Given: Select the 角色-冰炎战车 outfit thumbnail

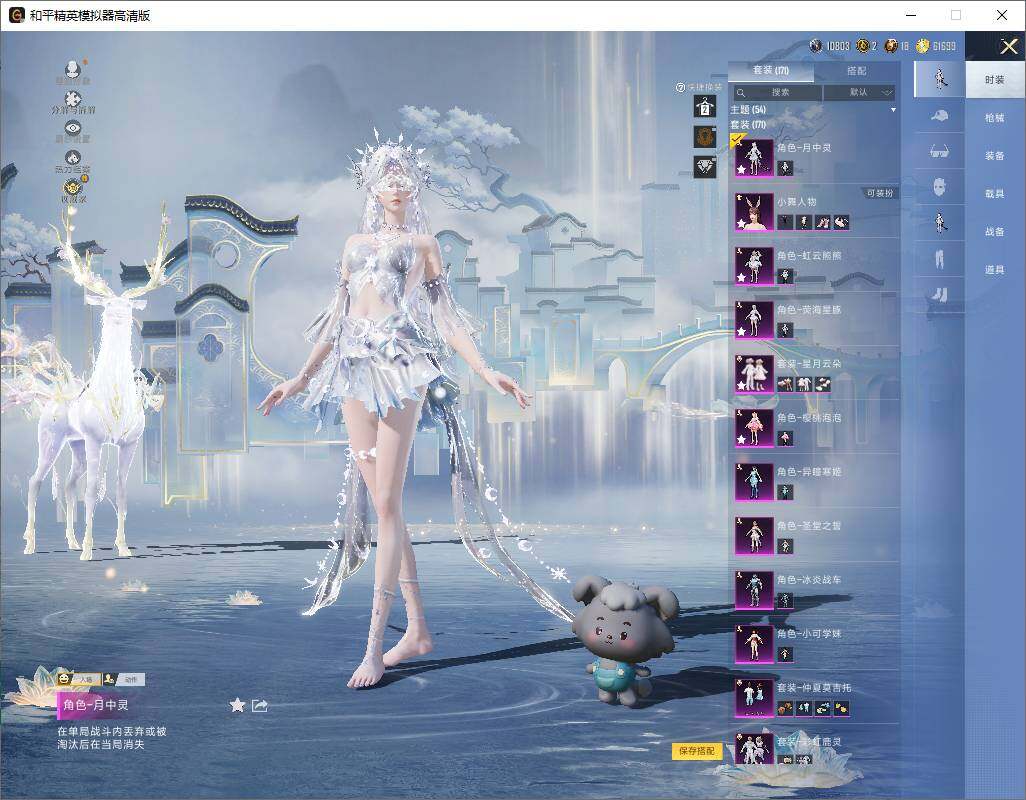Looking at the screenshot, I should (754, 590).
